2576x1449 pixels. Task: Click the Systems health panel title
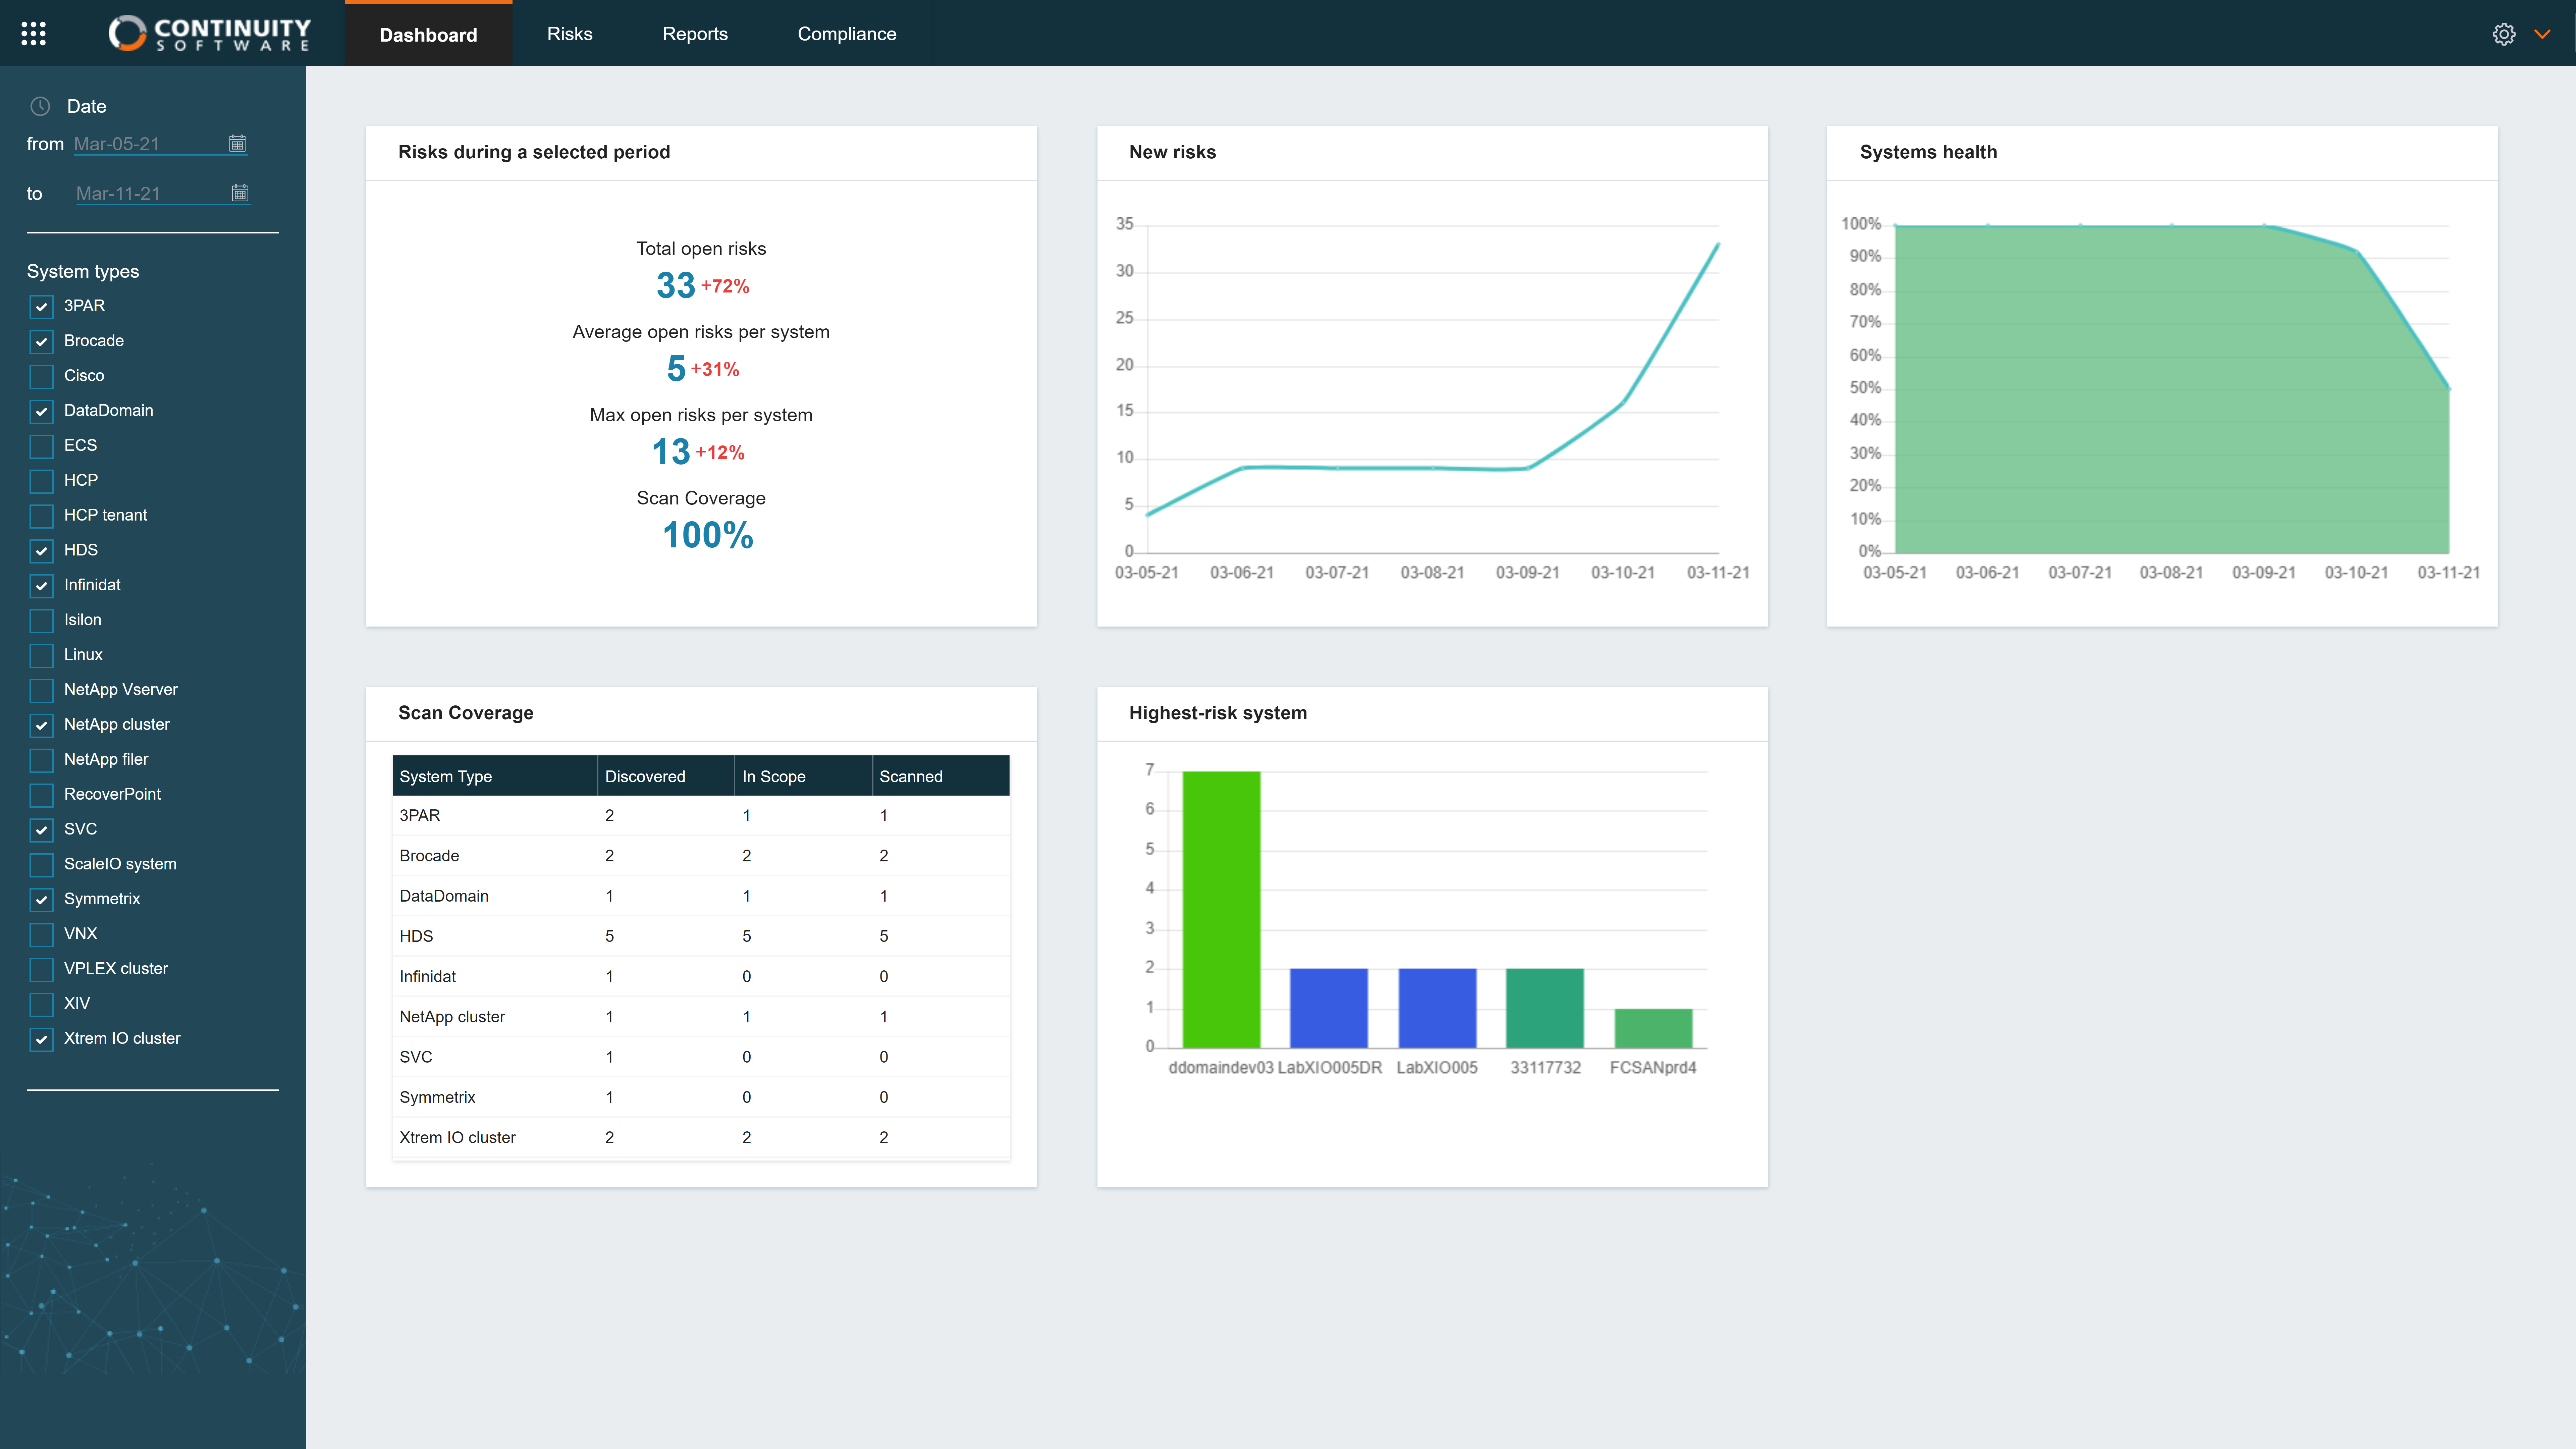click(1928, 152)
